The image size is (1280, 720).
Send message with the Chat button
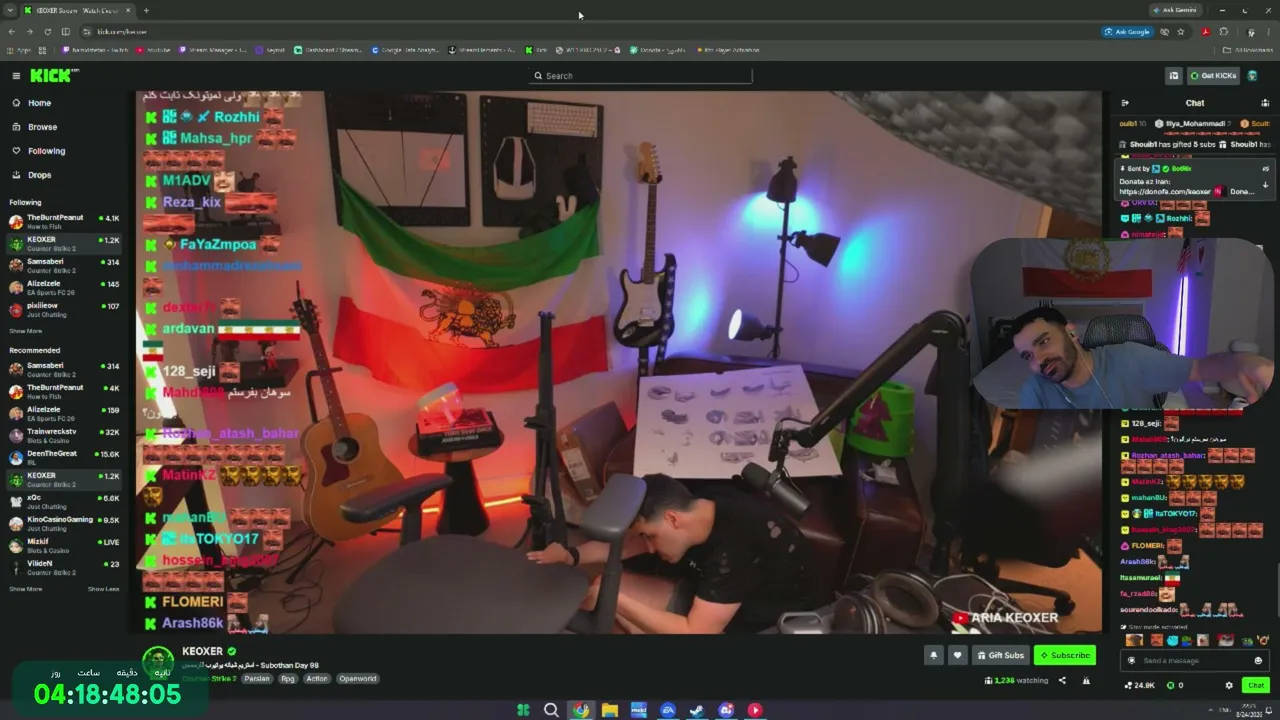point(1256,685)
